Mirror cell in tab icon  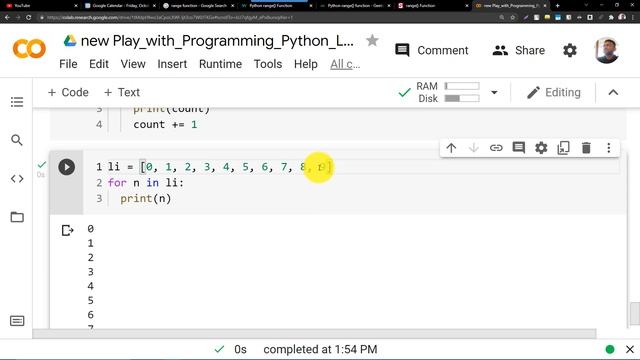(x=563, y=148)
